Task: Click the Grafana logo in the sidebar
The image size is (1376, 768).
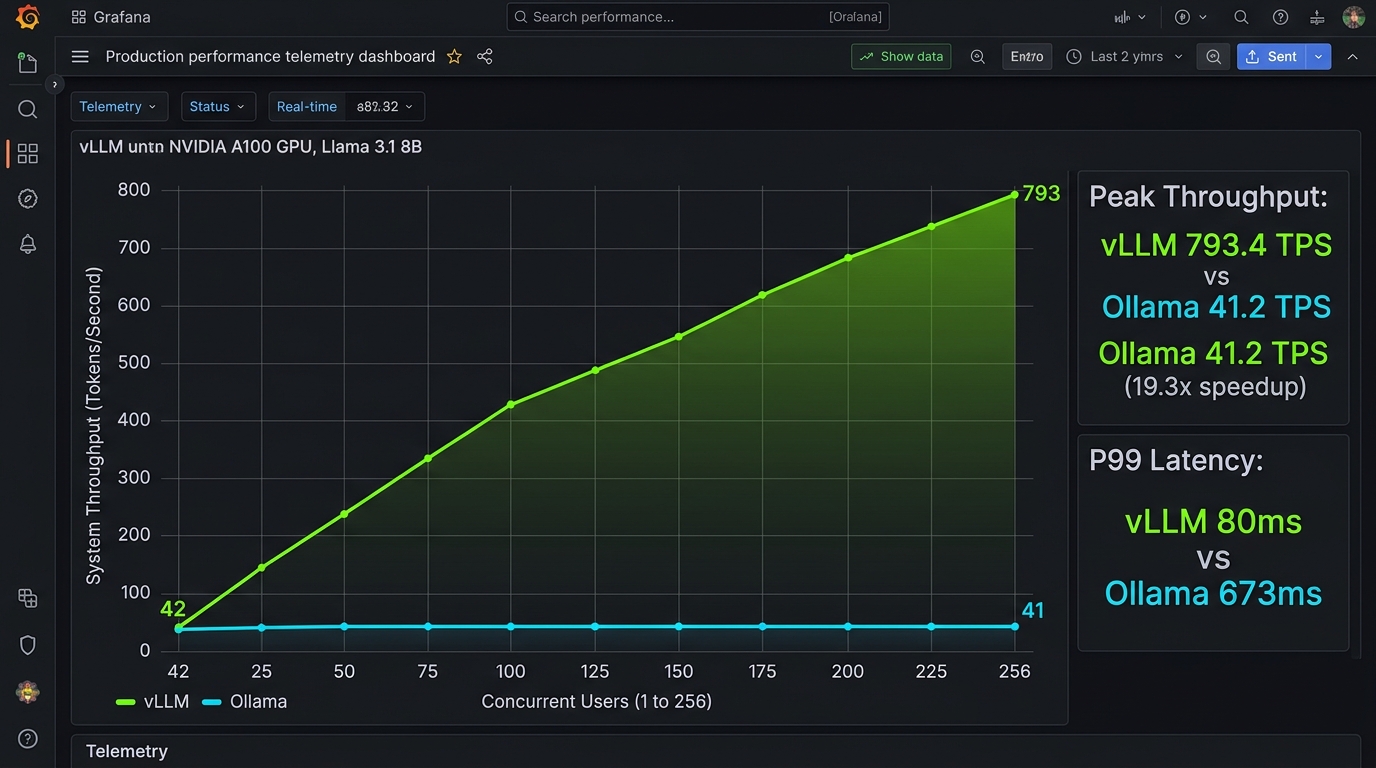Action: coord(28,17)
